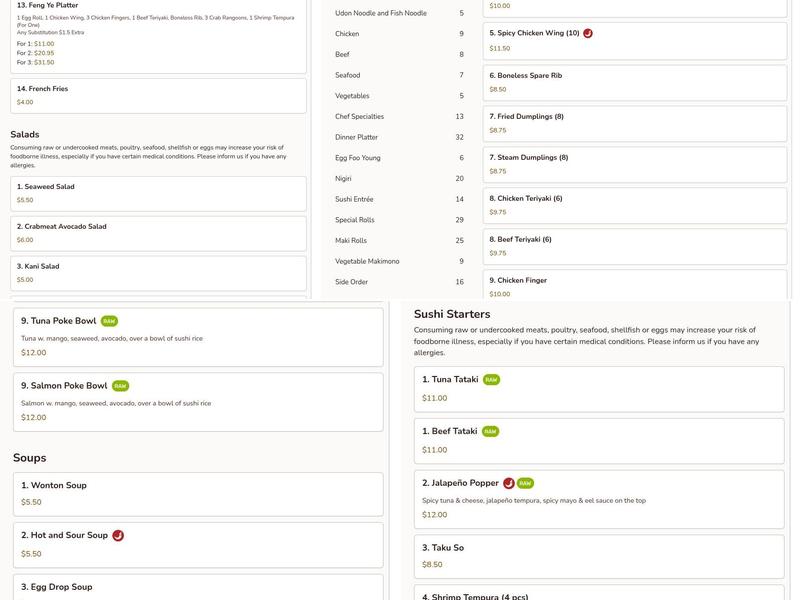
Task: Click RAW badge next to Tuna Tataki
Action: (491, 380)
